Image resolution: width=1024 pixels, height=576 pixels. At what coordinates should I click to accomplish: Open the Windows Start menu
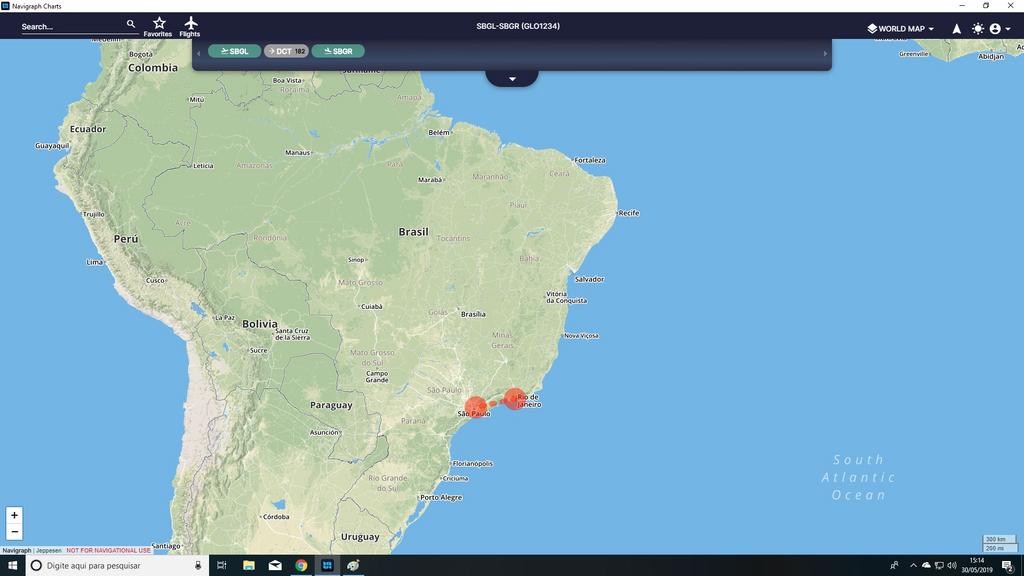(x=12, y=566)
